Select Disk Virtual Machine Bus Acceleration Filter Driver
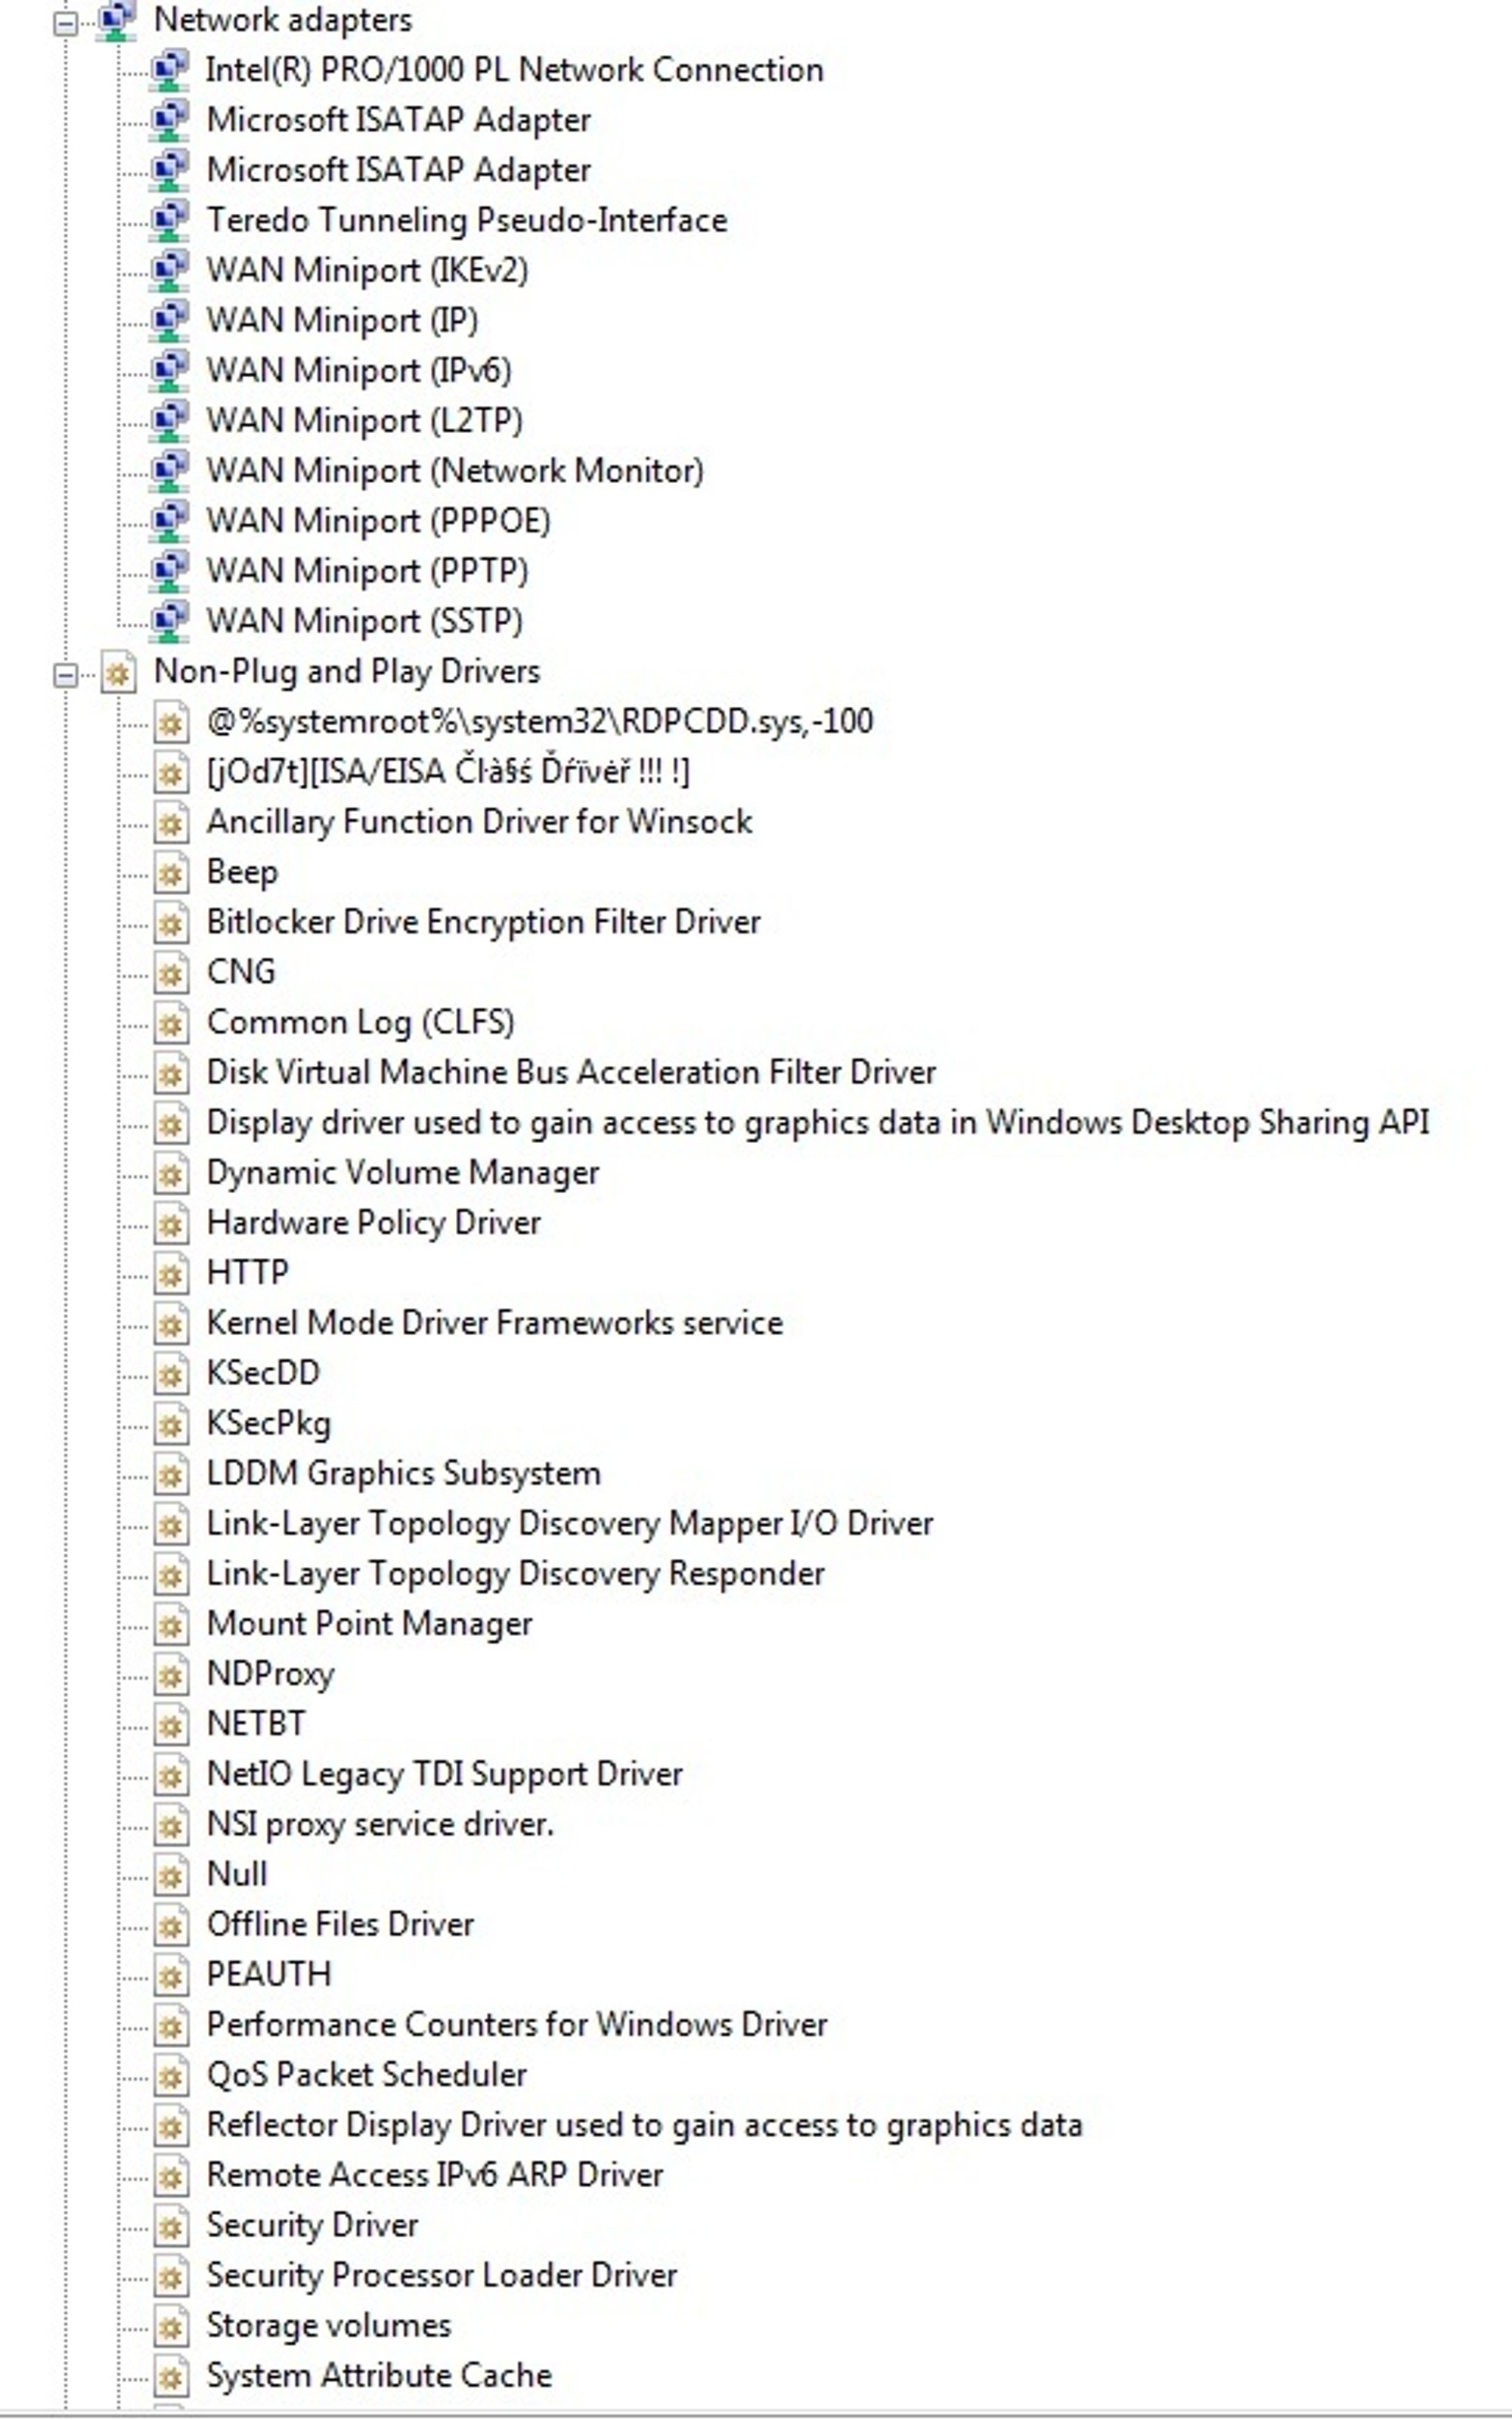The width and height of the screenshot is (1512, 2420). coord(571,1072)
